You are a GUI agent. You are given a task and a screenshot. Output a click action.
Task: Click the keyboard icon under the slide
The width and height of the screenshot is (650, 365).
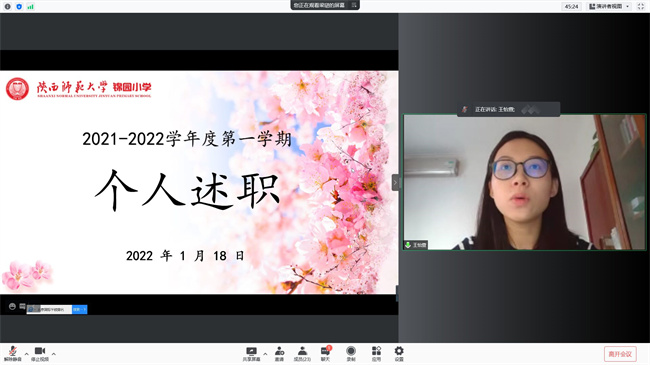(22, 306)
